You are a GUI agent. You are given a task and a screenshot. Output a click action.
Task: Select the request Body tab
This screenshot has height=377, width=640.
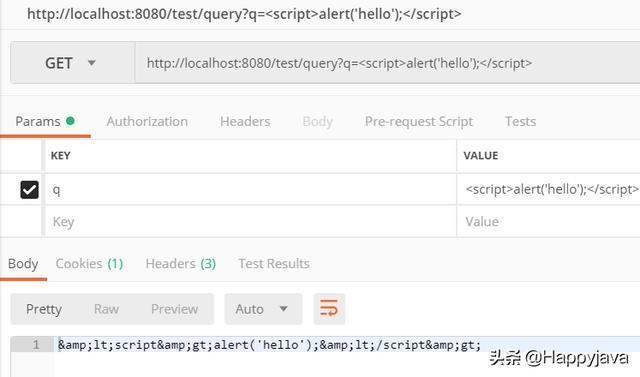click(318, 121)
